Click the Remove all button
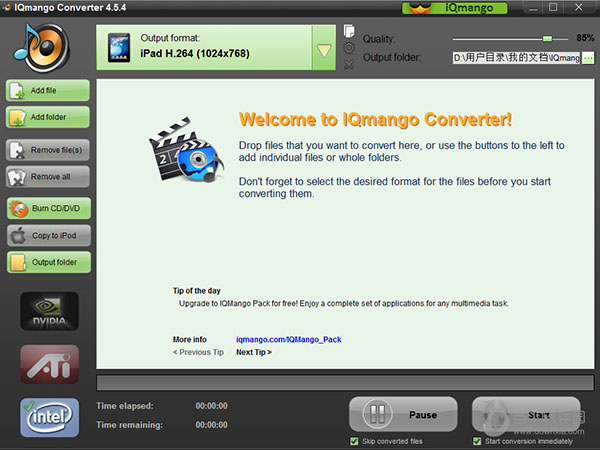This screenshot has height=450, width=600. 48,176
